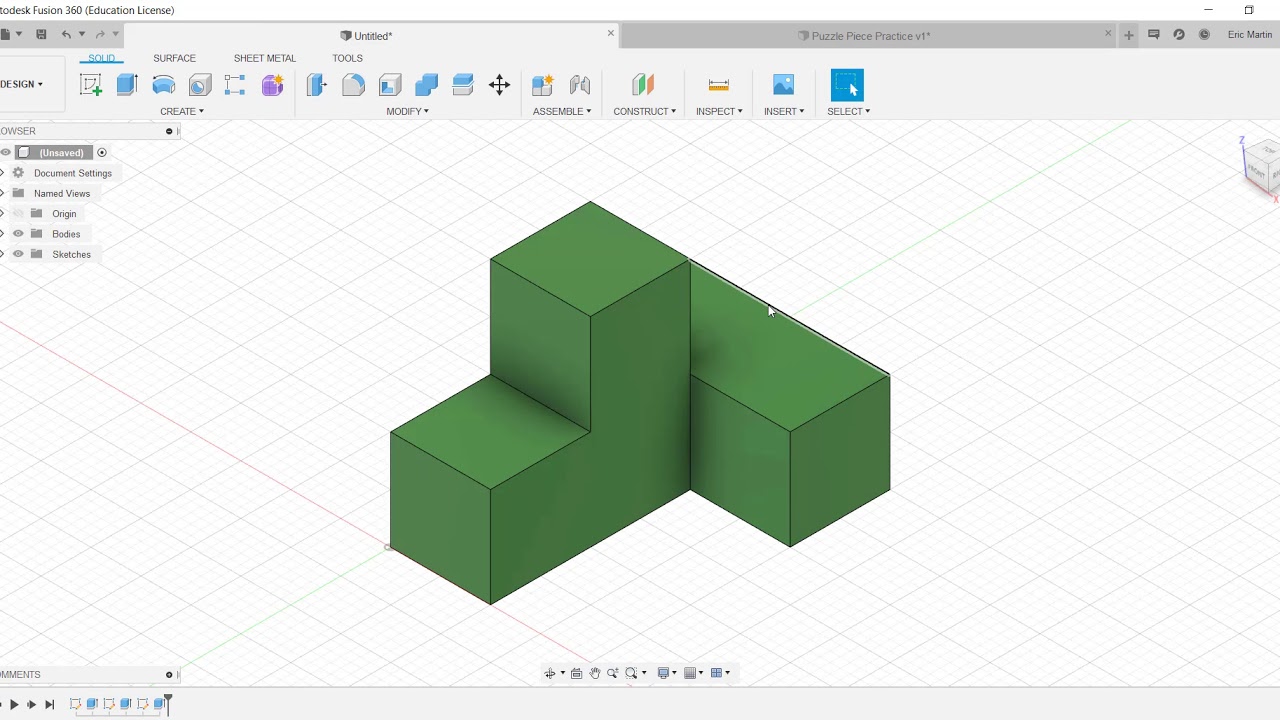Open the Grid and Snaps dropdown

(x=693, y=673)
